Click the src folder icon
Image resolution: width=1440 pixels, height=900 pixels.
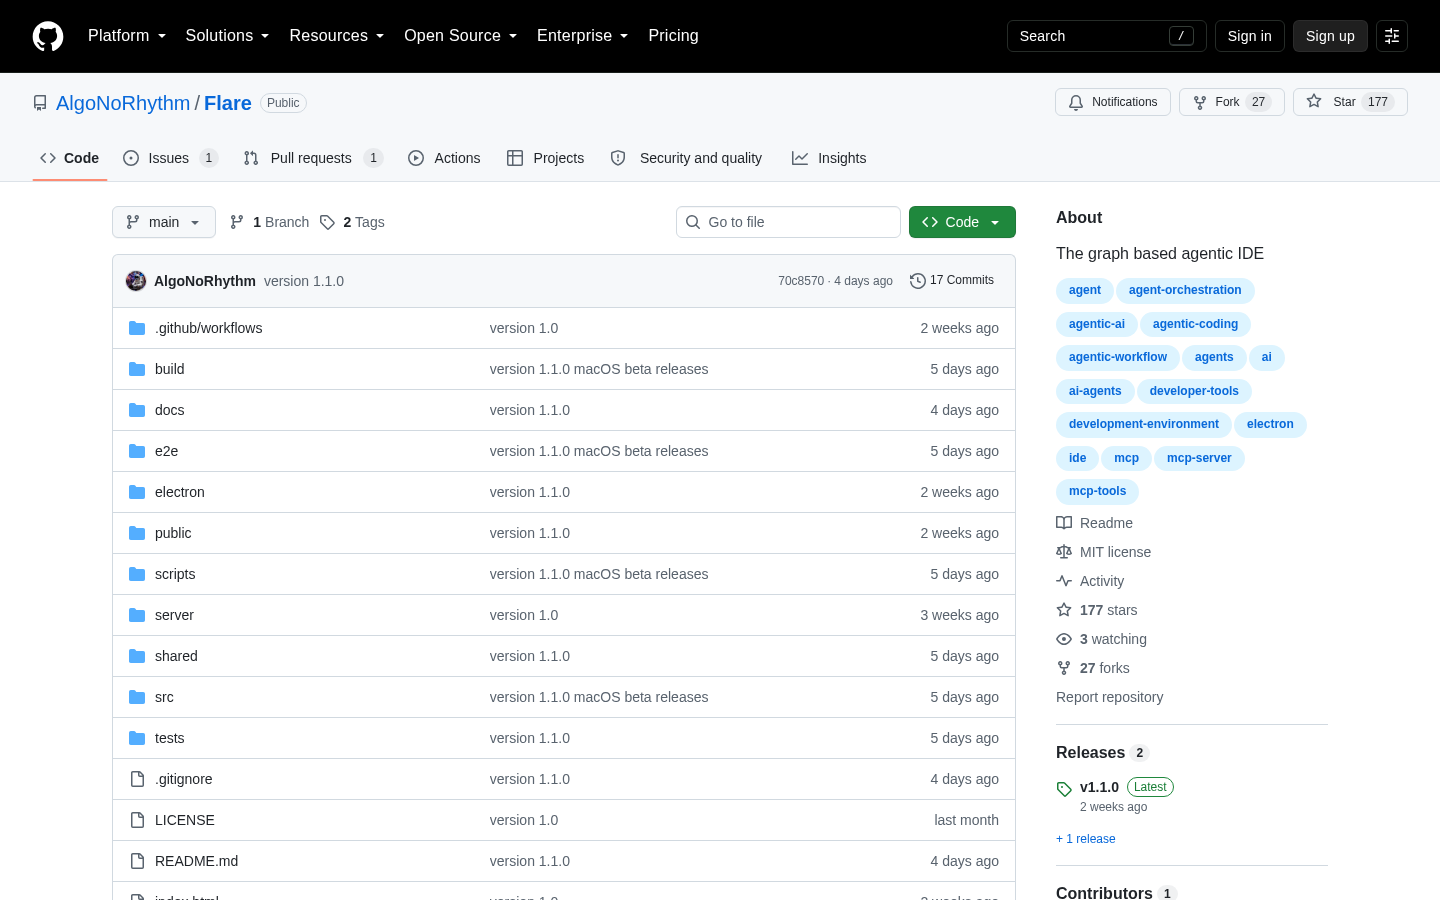(x=137, y=697)
